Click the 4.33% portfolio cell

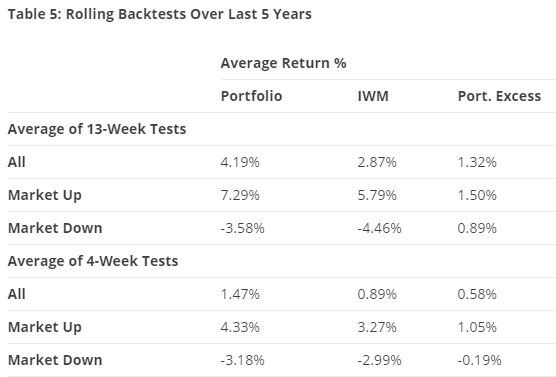coord(240,327)
